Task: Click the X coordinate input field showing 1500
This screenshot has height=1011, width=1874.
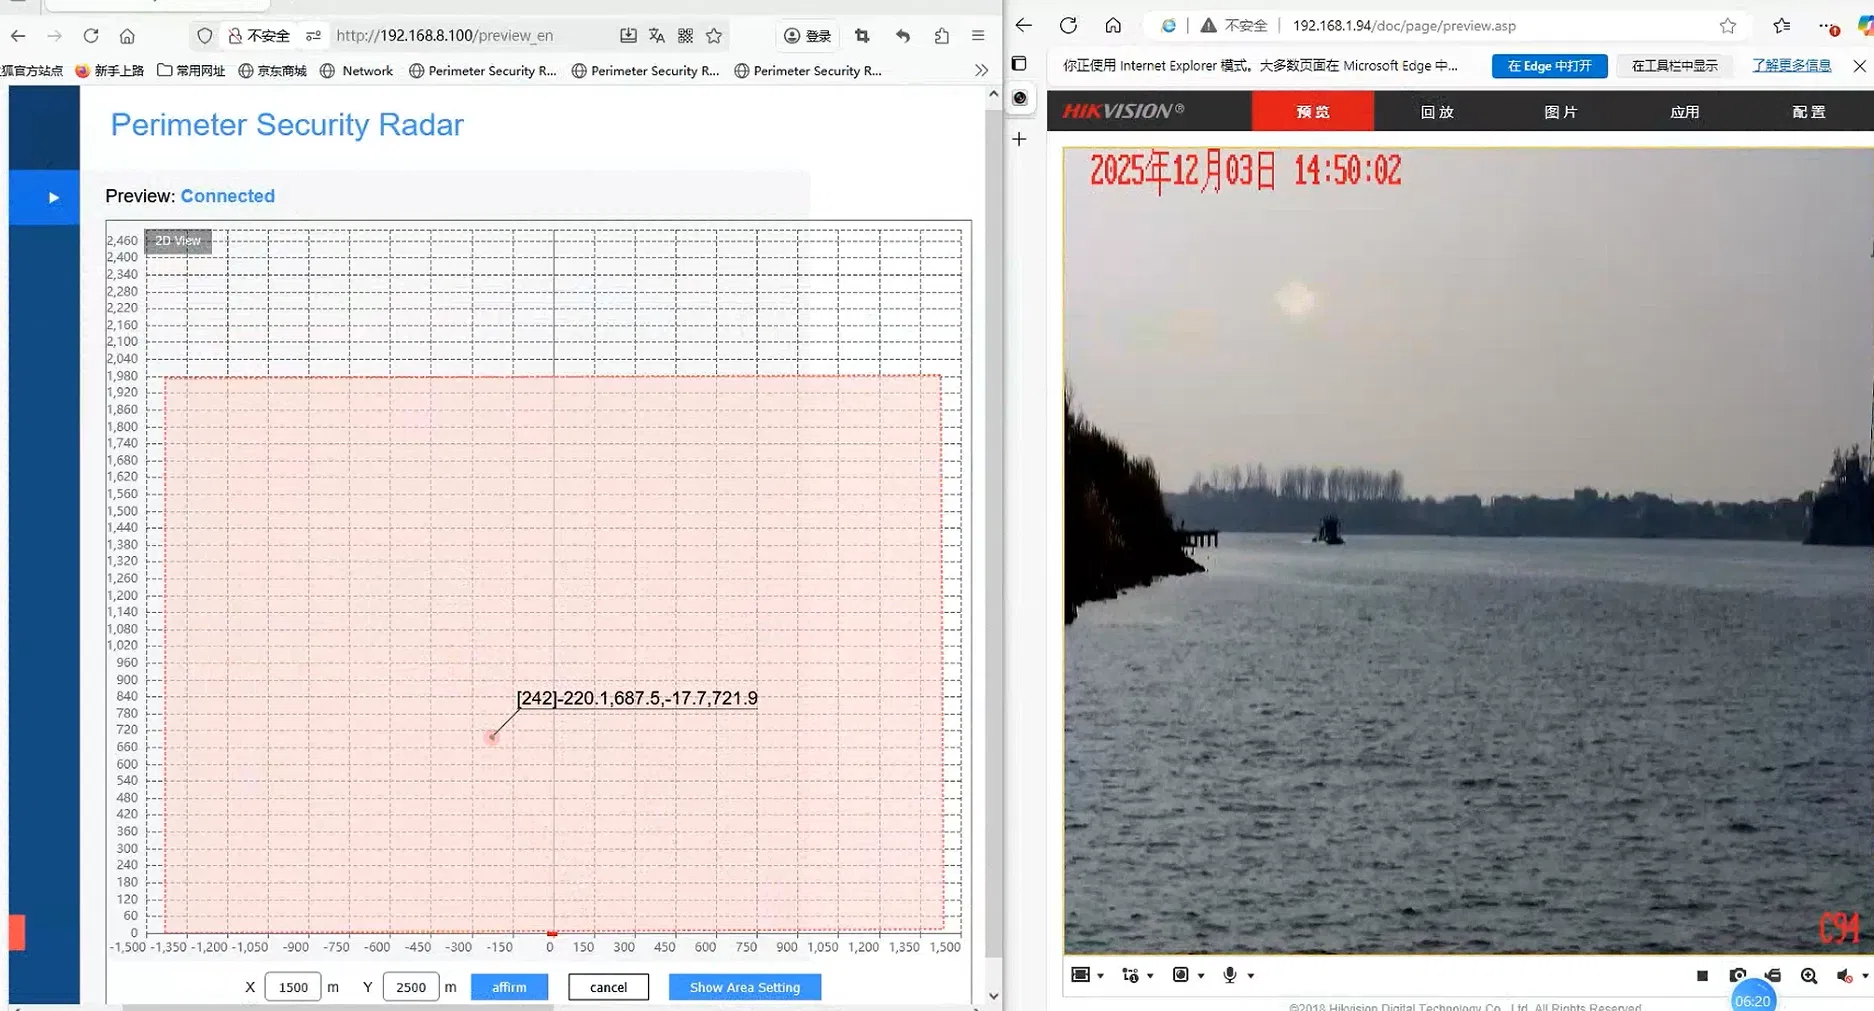Action: click(292, 986)
